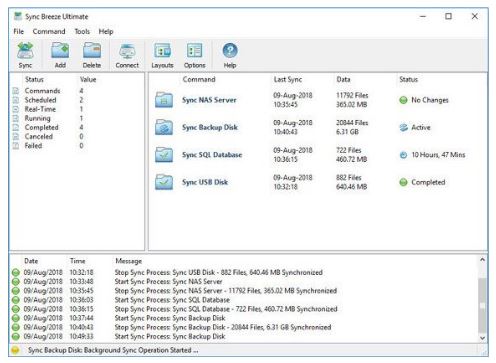Click the Active status icon

coord(403,127)
